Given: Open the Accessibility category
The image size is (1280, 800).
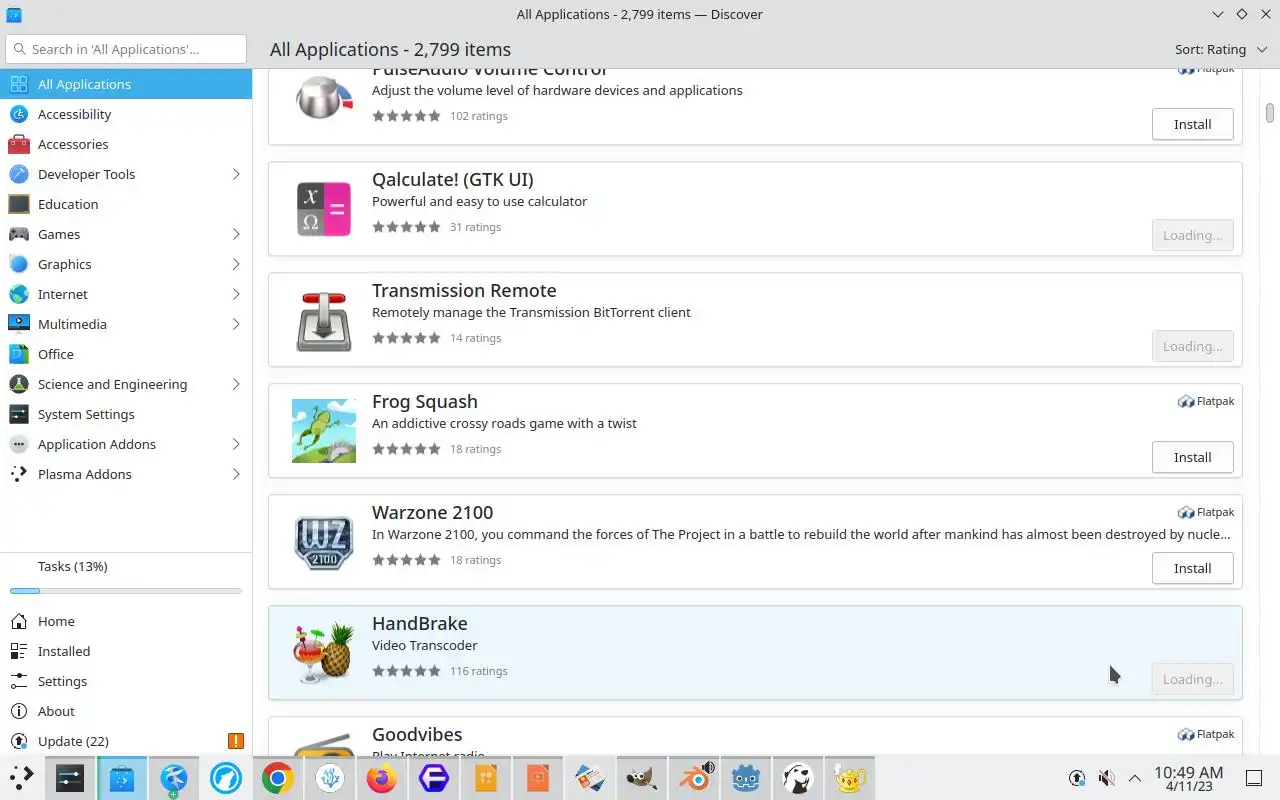Looking at the screenshot, I should coord(126,114).
